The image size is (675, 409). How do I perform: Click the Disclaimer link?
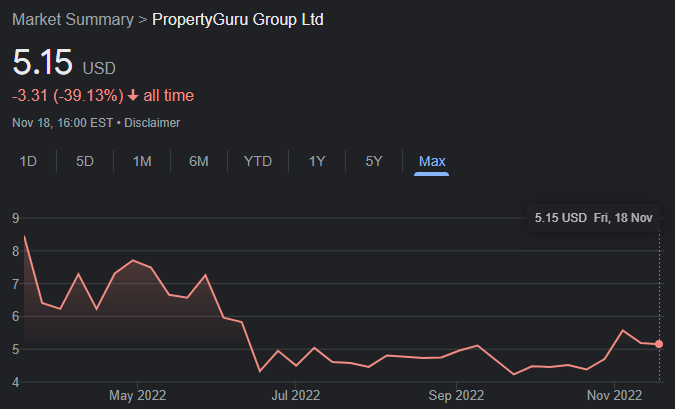click(152, 123)
